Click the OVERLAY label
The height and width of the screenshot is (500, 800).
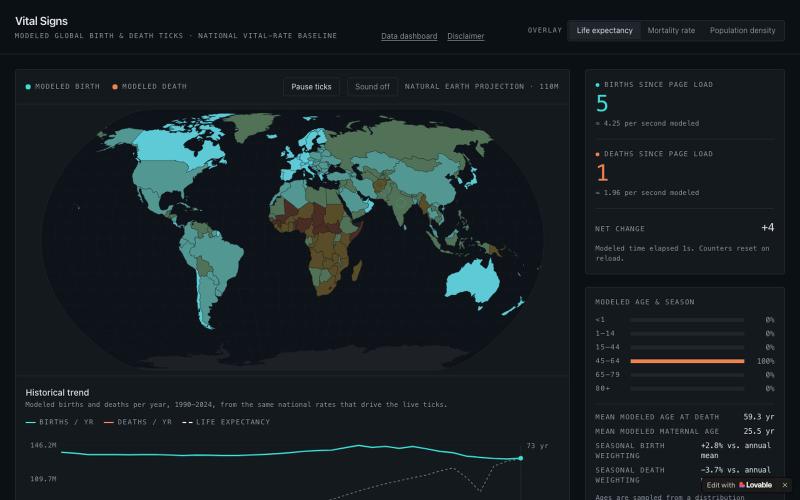(544, 31)
